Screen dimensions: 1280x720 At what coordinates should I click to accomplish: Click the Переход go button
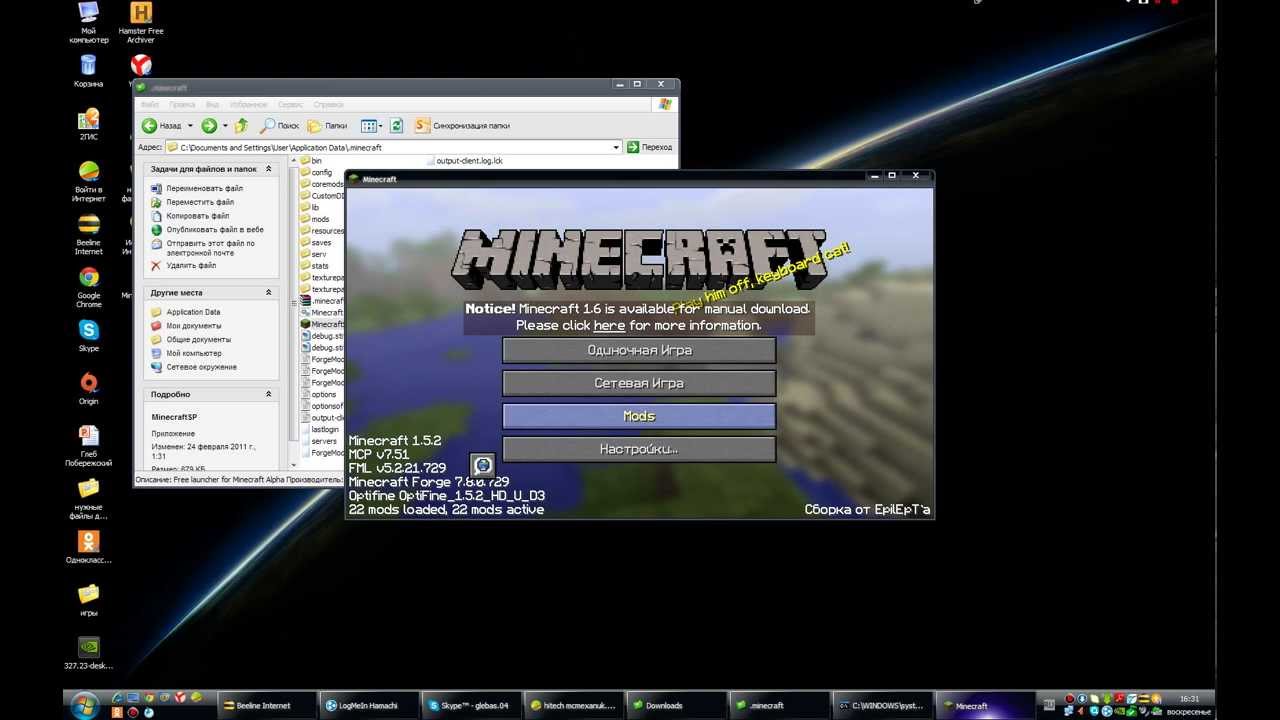click(650, 147)
